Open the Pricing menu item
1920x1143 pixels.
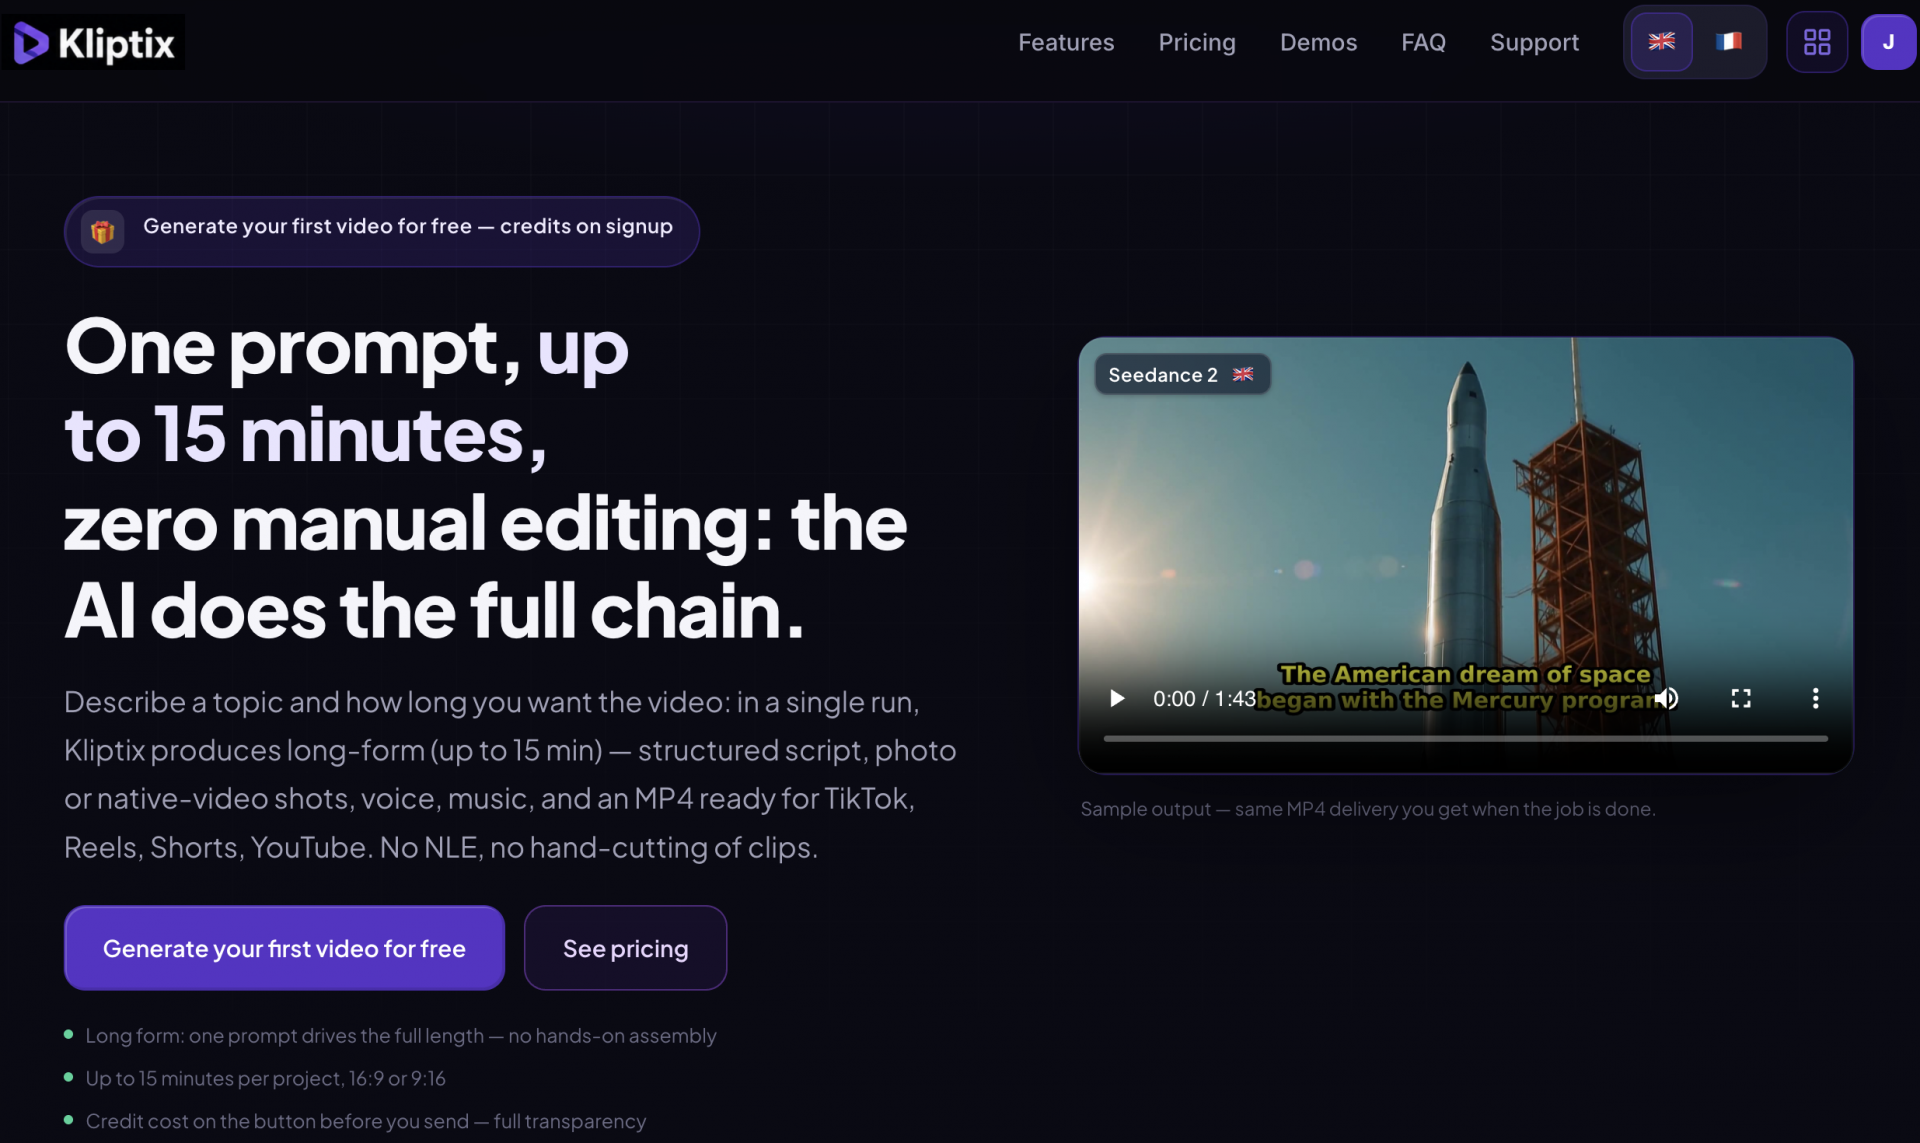coord(1197,42)
